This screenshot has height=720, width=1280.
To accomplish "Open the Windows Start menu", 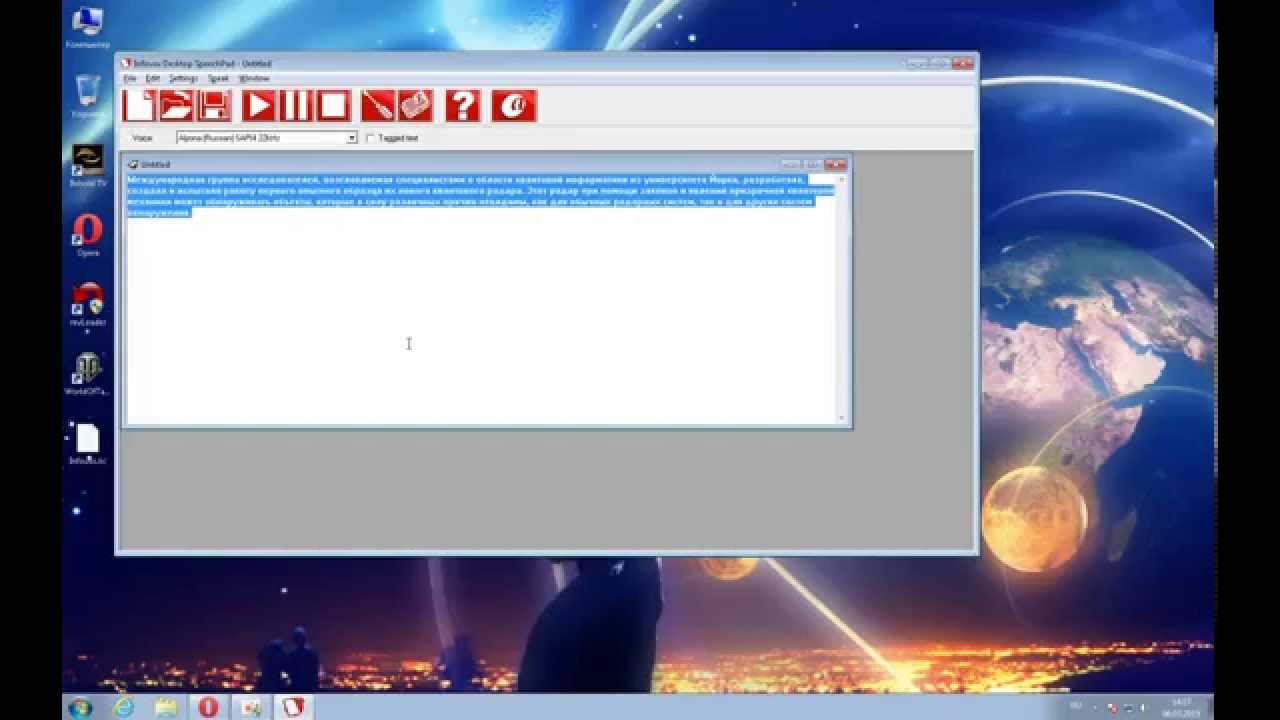I will 80,707.
